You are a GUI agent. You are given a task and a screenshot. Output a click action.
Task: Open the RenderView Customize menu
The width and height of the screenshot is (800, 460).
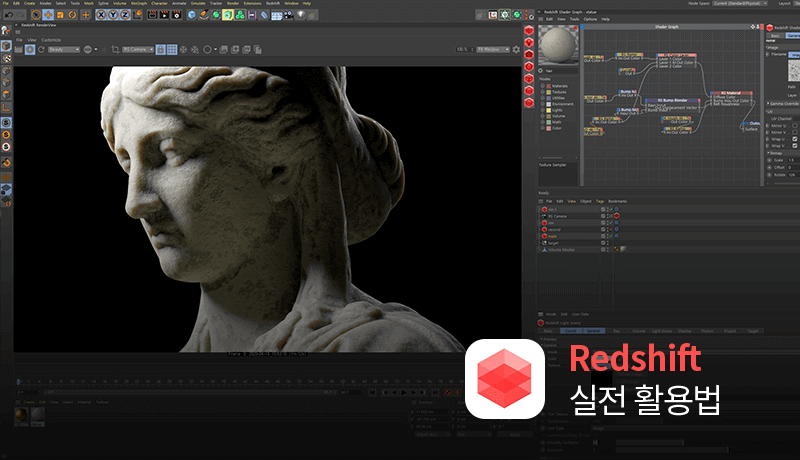coord(51,40)
